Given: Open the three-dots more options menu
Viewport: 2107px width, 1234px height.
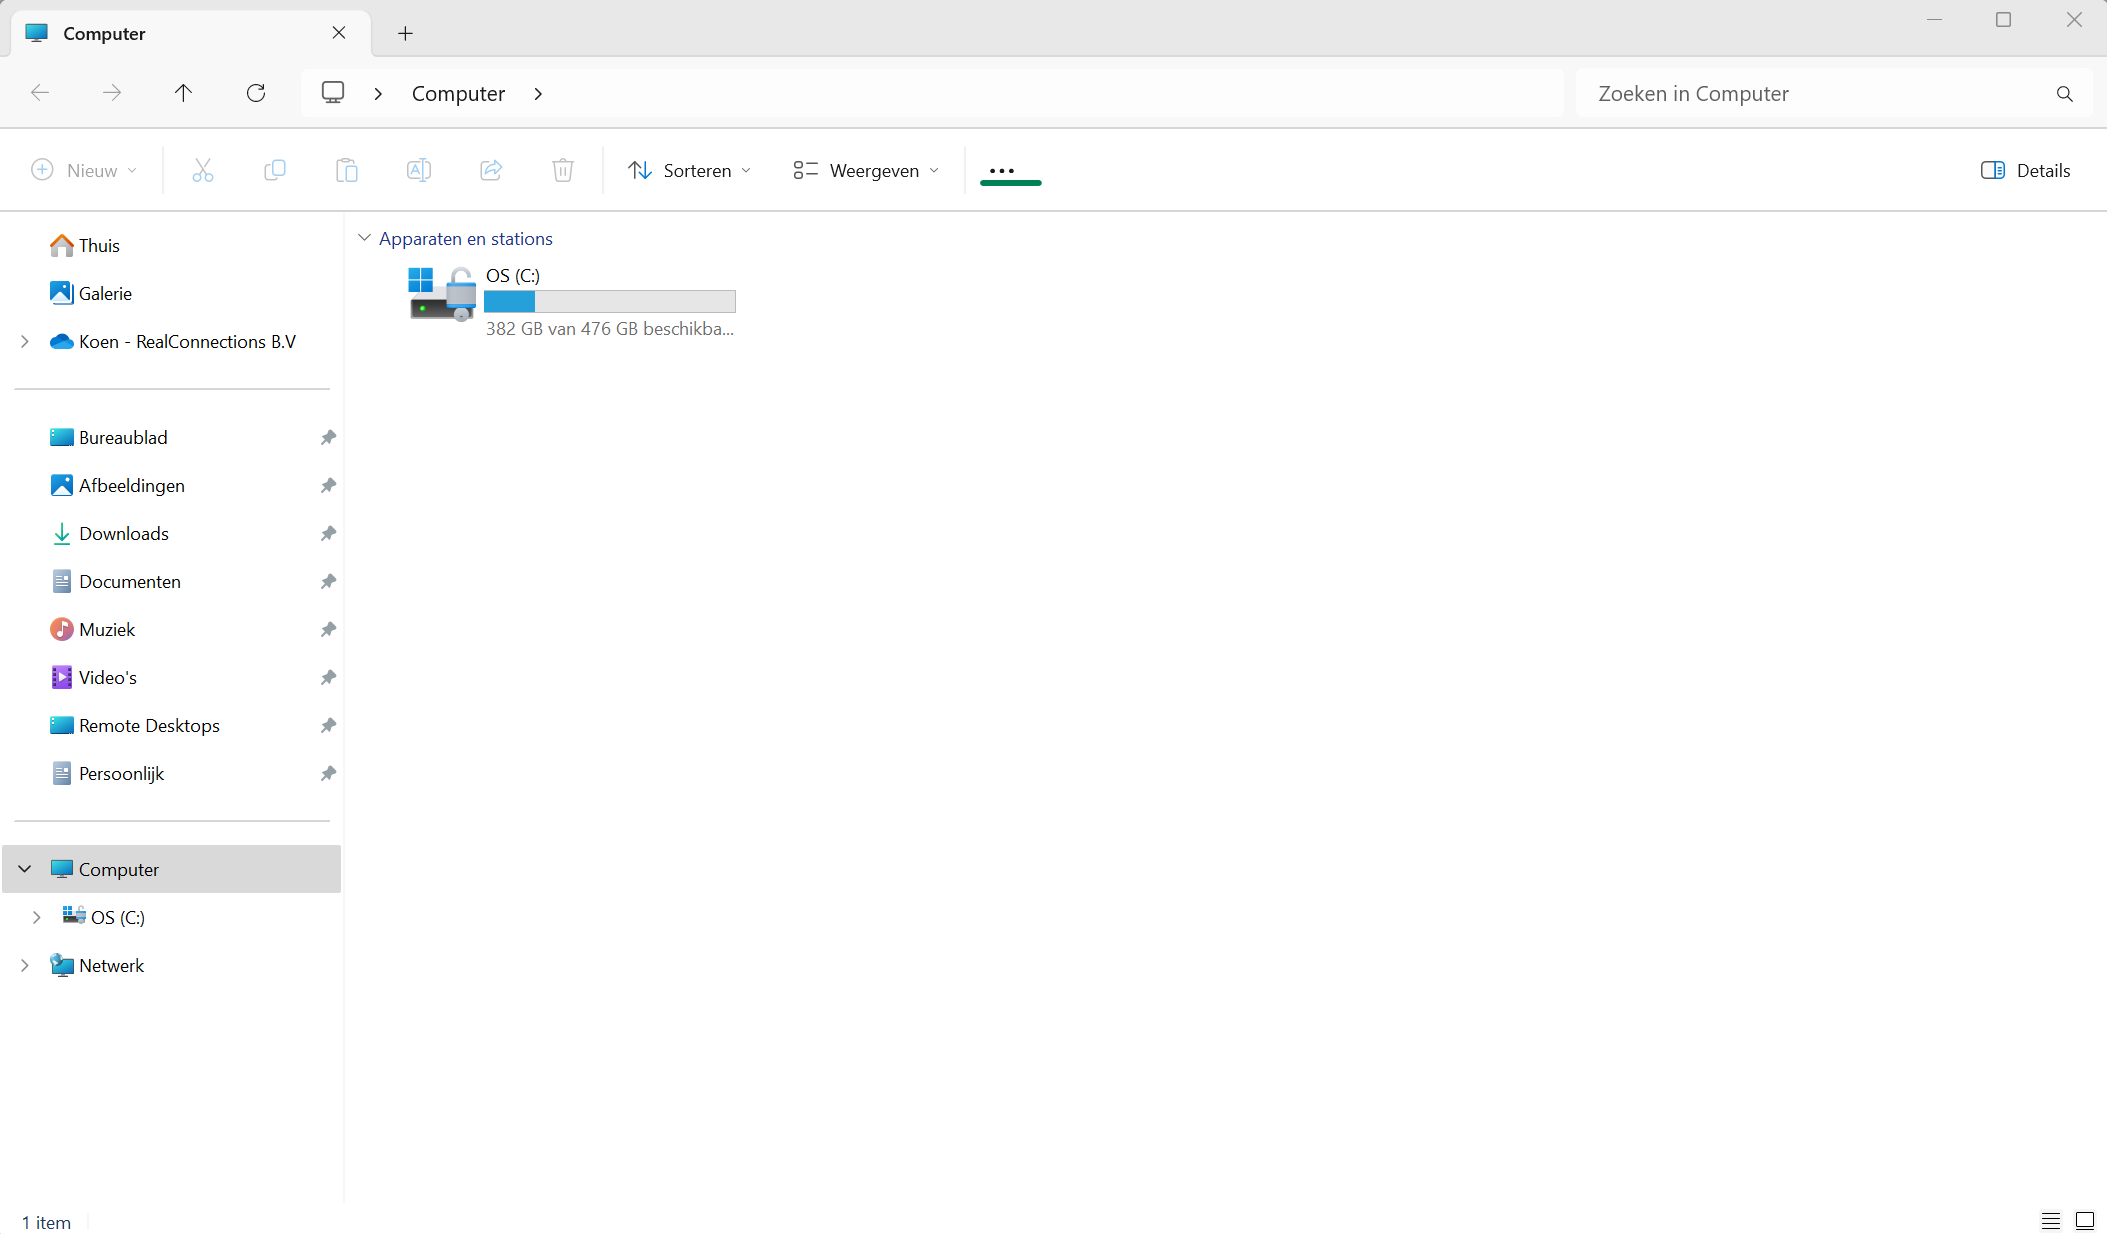Looking at the screenshot, I should [1002, 171].
